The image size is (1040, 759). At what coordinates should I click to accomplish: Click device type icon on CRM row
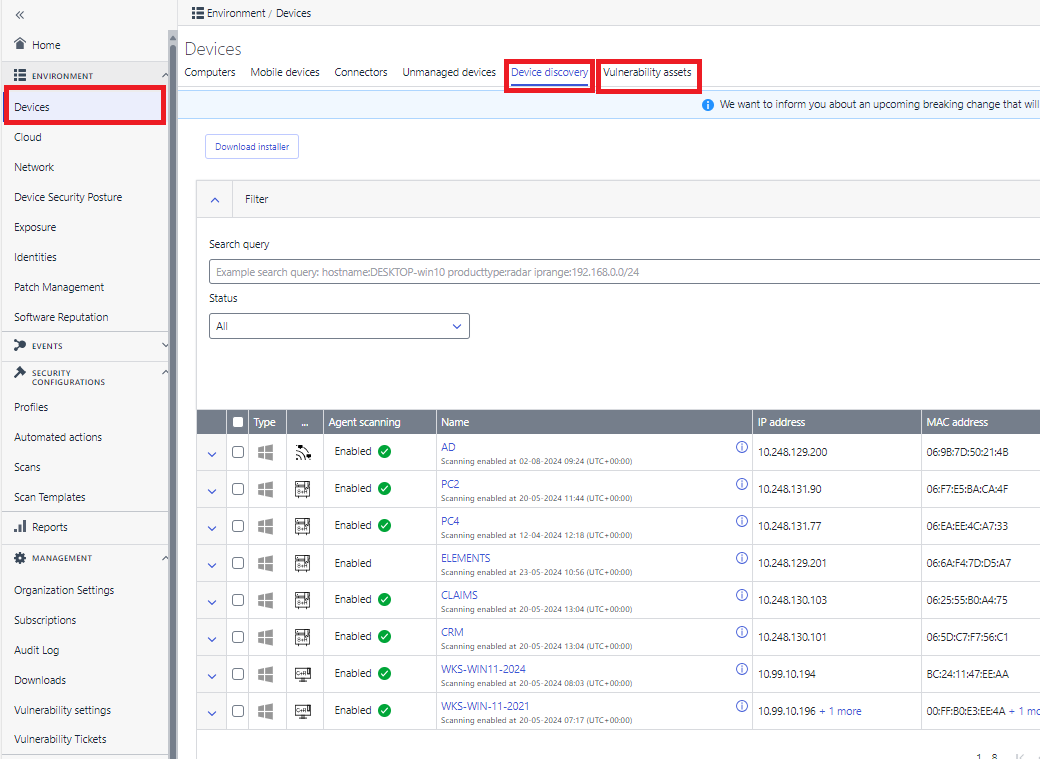[303, 638]
